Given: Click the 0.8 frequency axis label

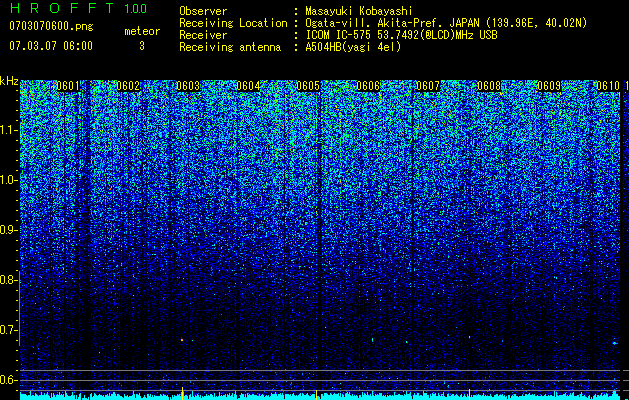Looking at the screenshot, I should click(x=8, y=280).
